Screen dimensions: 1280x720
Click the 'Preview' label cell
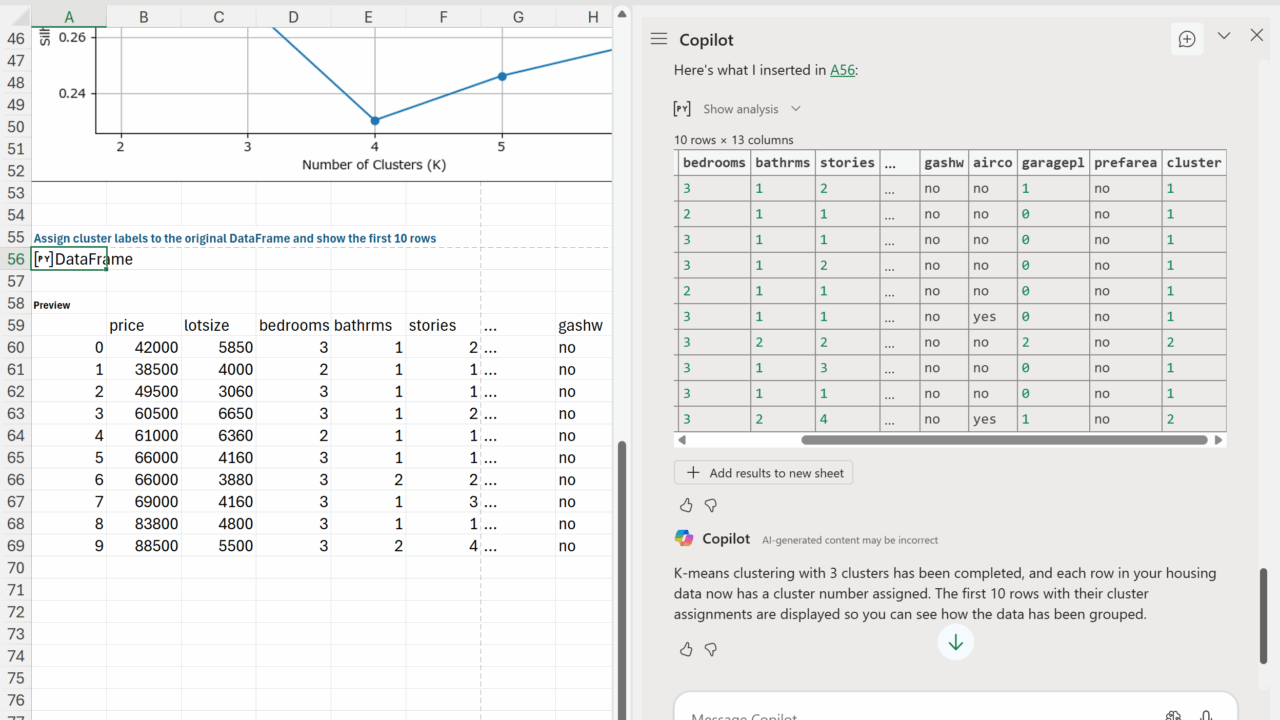coord(52,305)
